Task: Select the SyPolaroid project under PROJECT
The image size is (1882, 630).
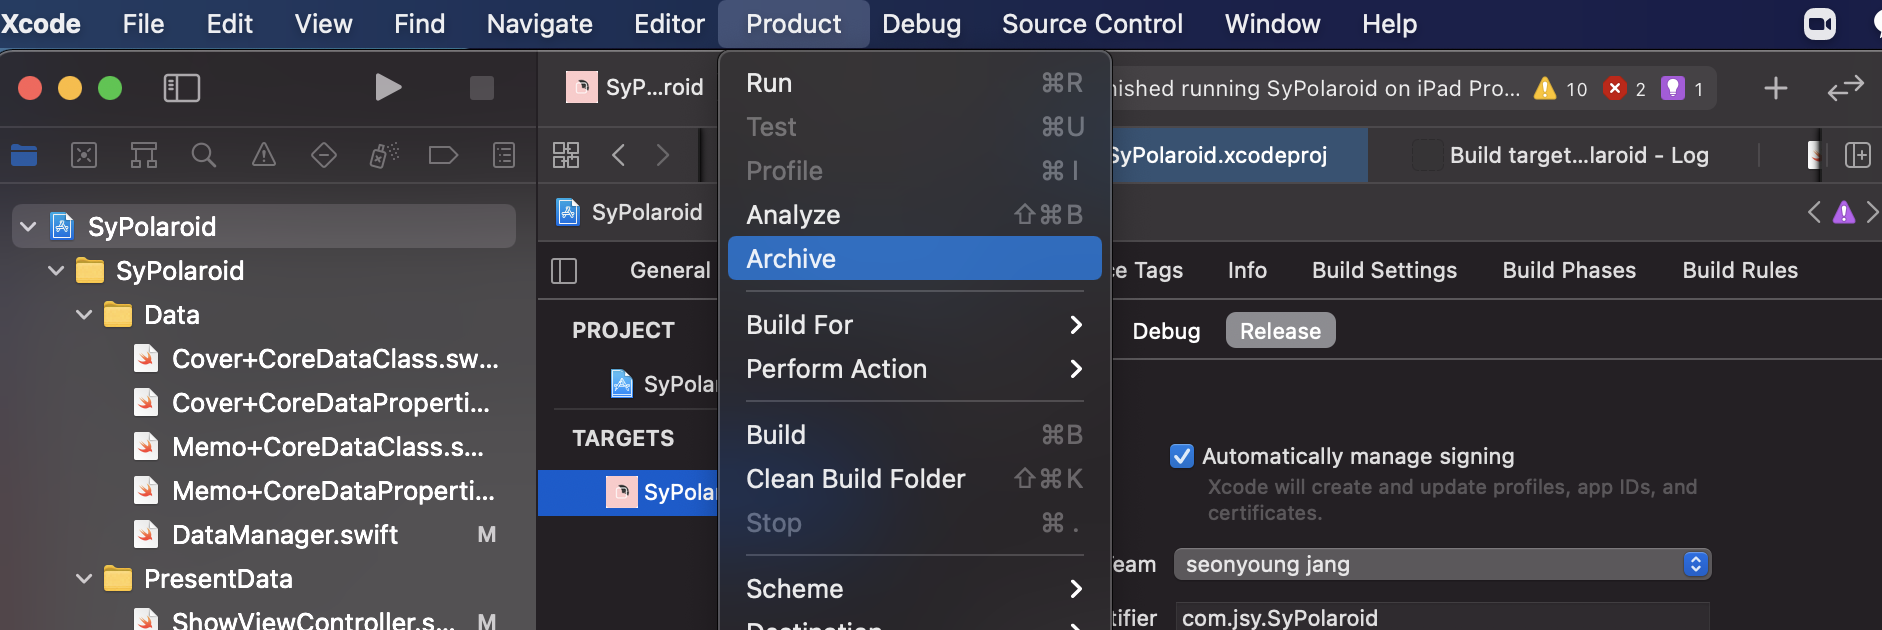Action: 663,384
